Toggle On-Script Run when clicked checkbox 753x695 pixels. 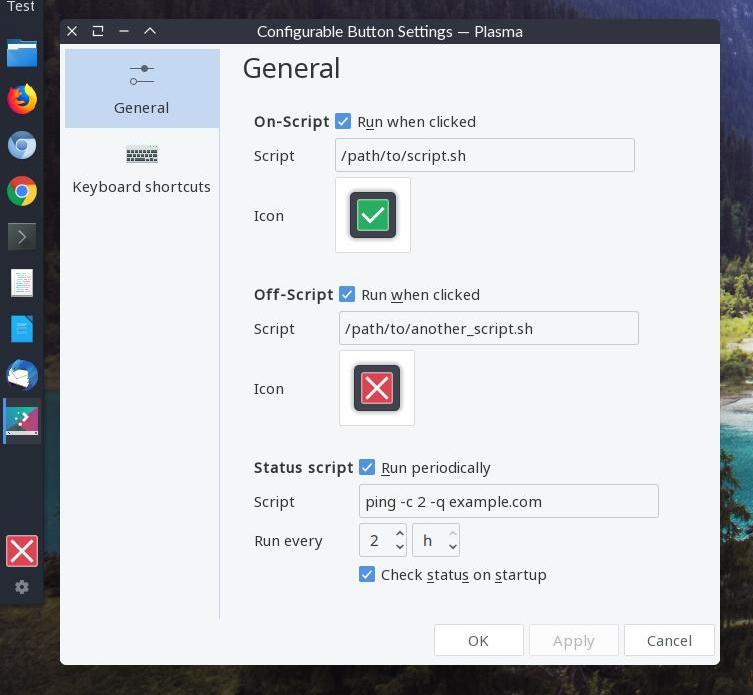(x=343, y=121)
